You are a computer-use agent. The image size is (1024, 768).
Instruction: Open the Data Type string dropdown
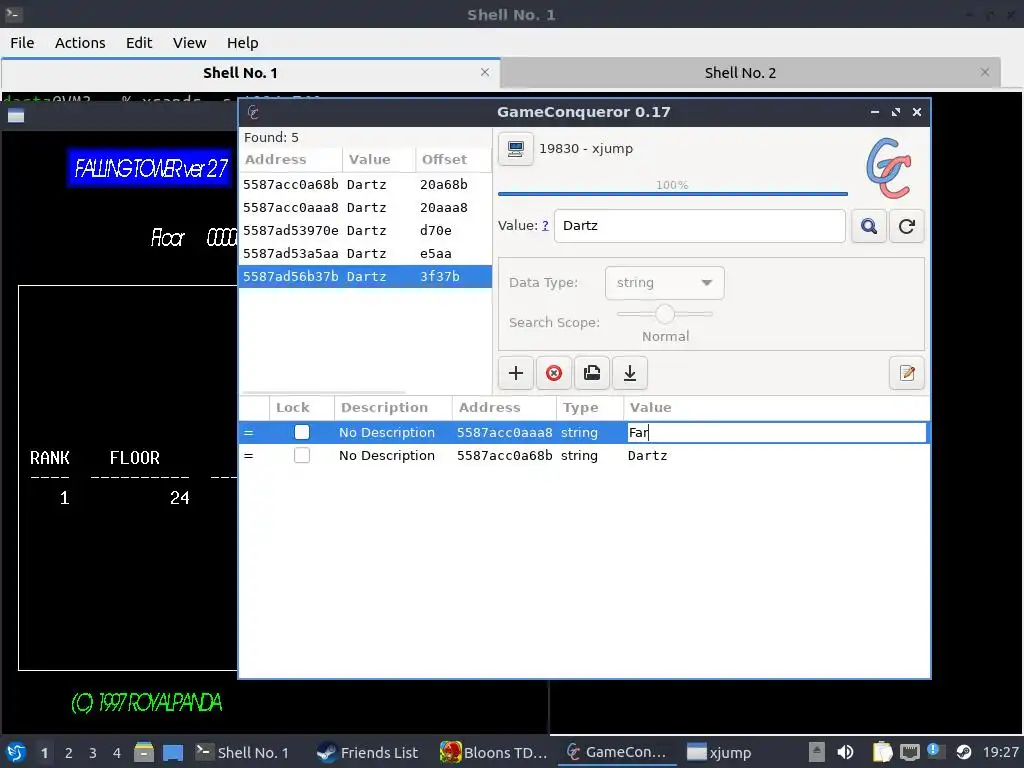(x=664, y=283)
